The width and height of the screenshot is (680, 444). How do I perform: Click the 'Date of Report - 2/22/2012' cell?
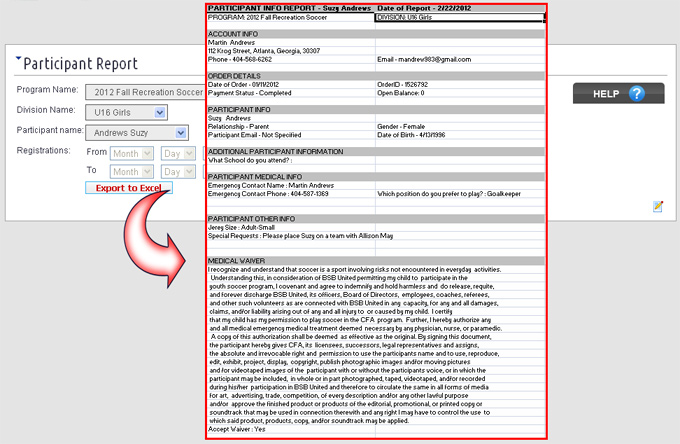460,8
